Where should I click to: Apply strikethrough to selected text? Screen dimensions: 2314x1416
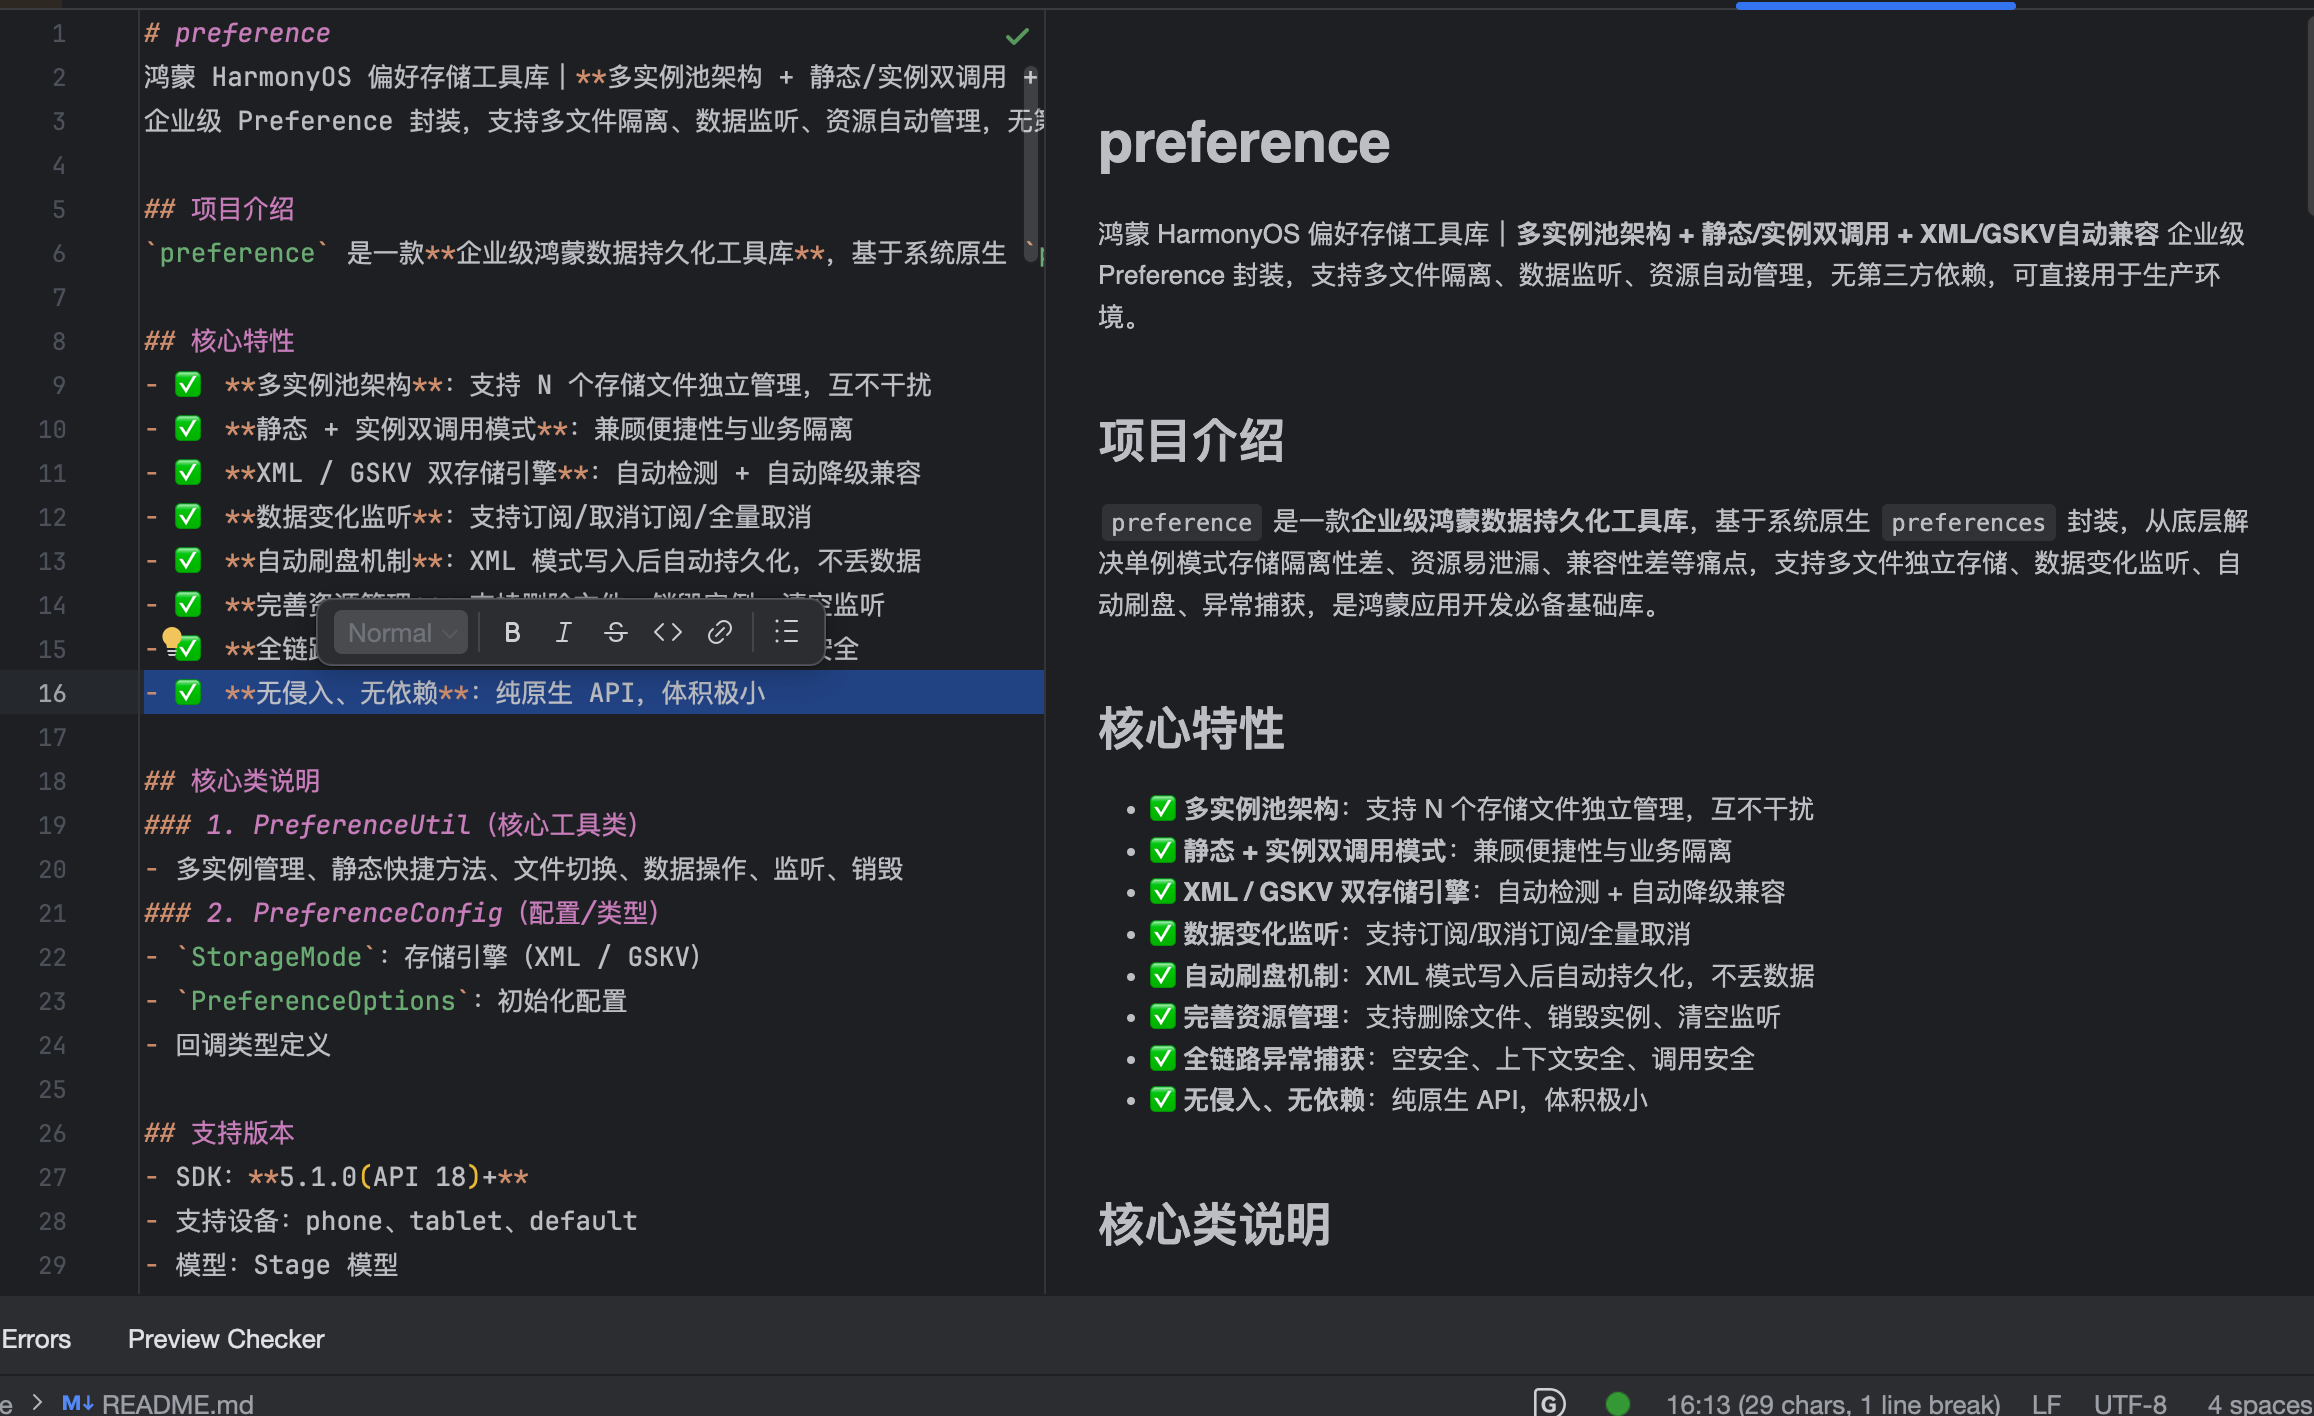pyautogui.click(x=615, y=632)
